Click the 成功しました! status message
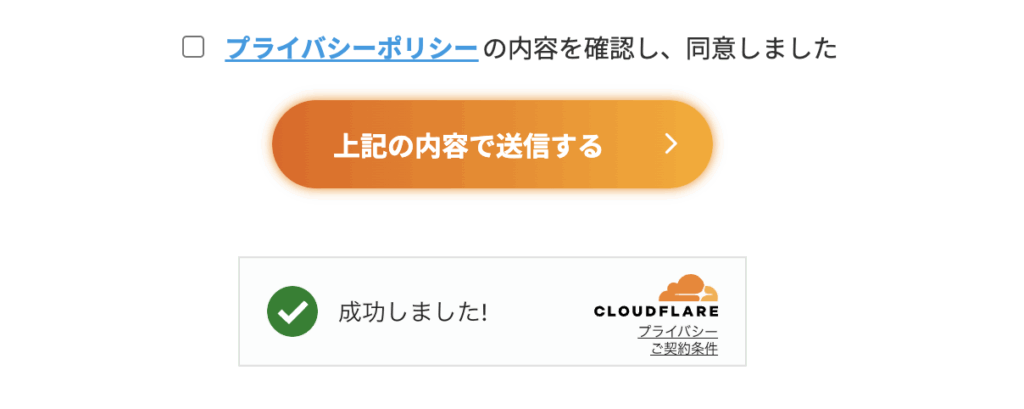This screenshot has height=409, width=1024. [x=413, y=312]
